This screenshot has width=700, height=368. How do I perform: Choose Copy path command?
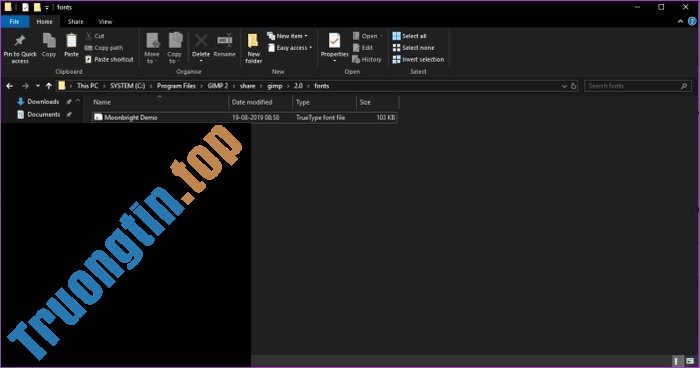104,48
